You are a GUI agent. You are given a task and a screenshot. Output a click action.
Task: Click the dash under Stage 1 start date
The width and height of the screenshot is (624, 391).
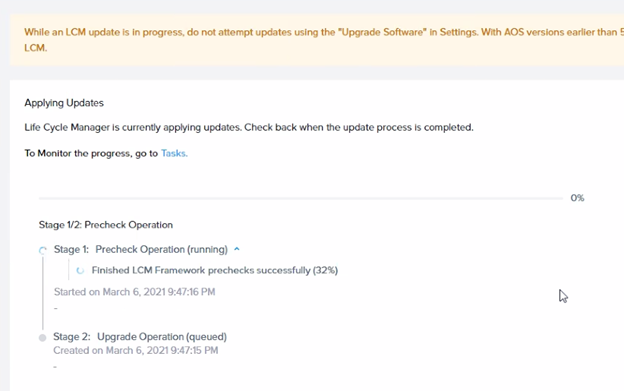55,308
